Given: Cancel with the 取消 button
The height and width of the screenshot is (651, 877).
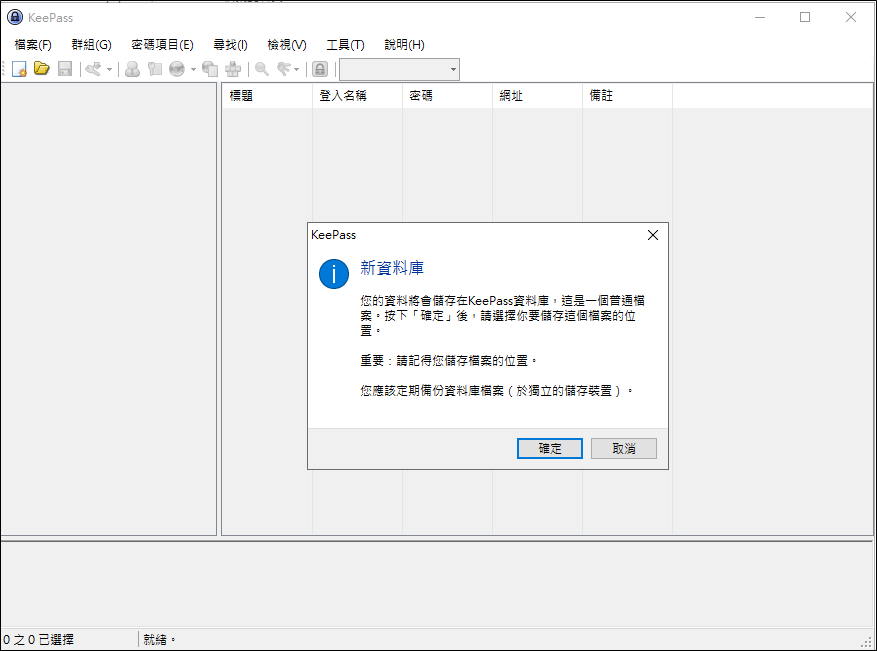Looking at the screenshot, I should pos(624,449).
